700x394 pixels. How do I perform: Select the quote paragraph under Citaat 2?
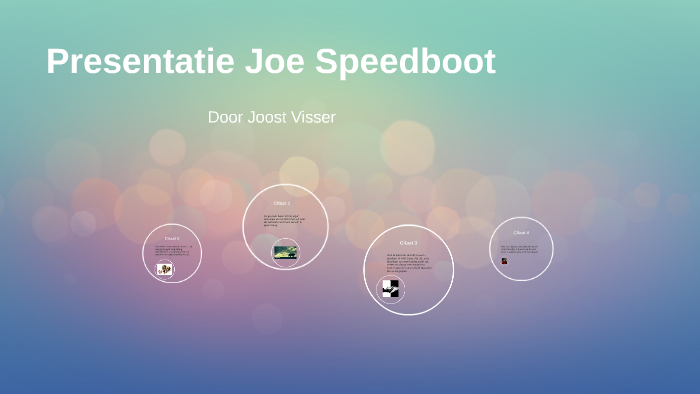[x=284, y=220]
